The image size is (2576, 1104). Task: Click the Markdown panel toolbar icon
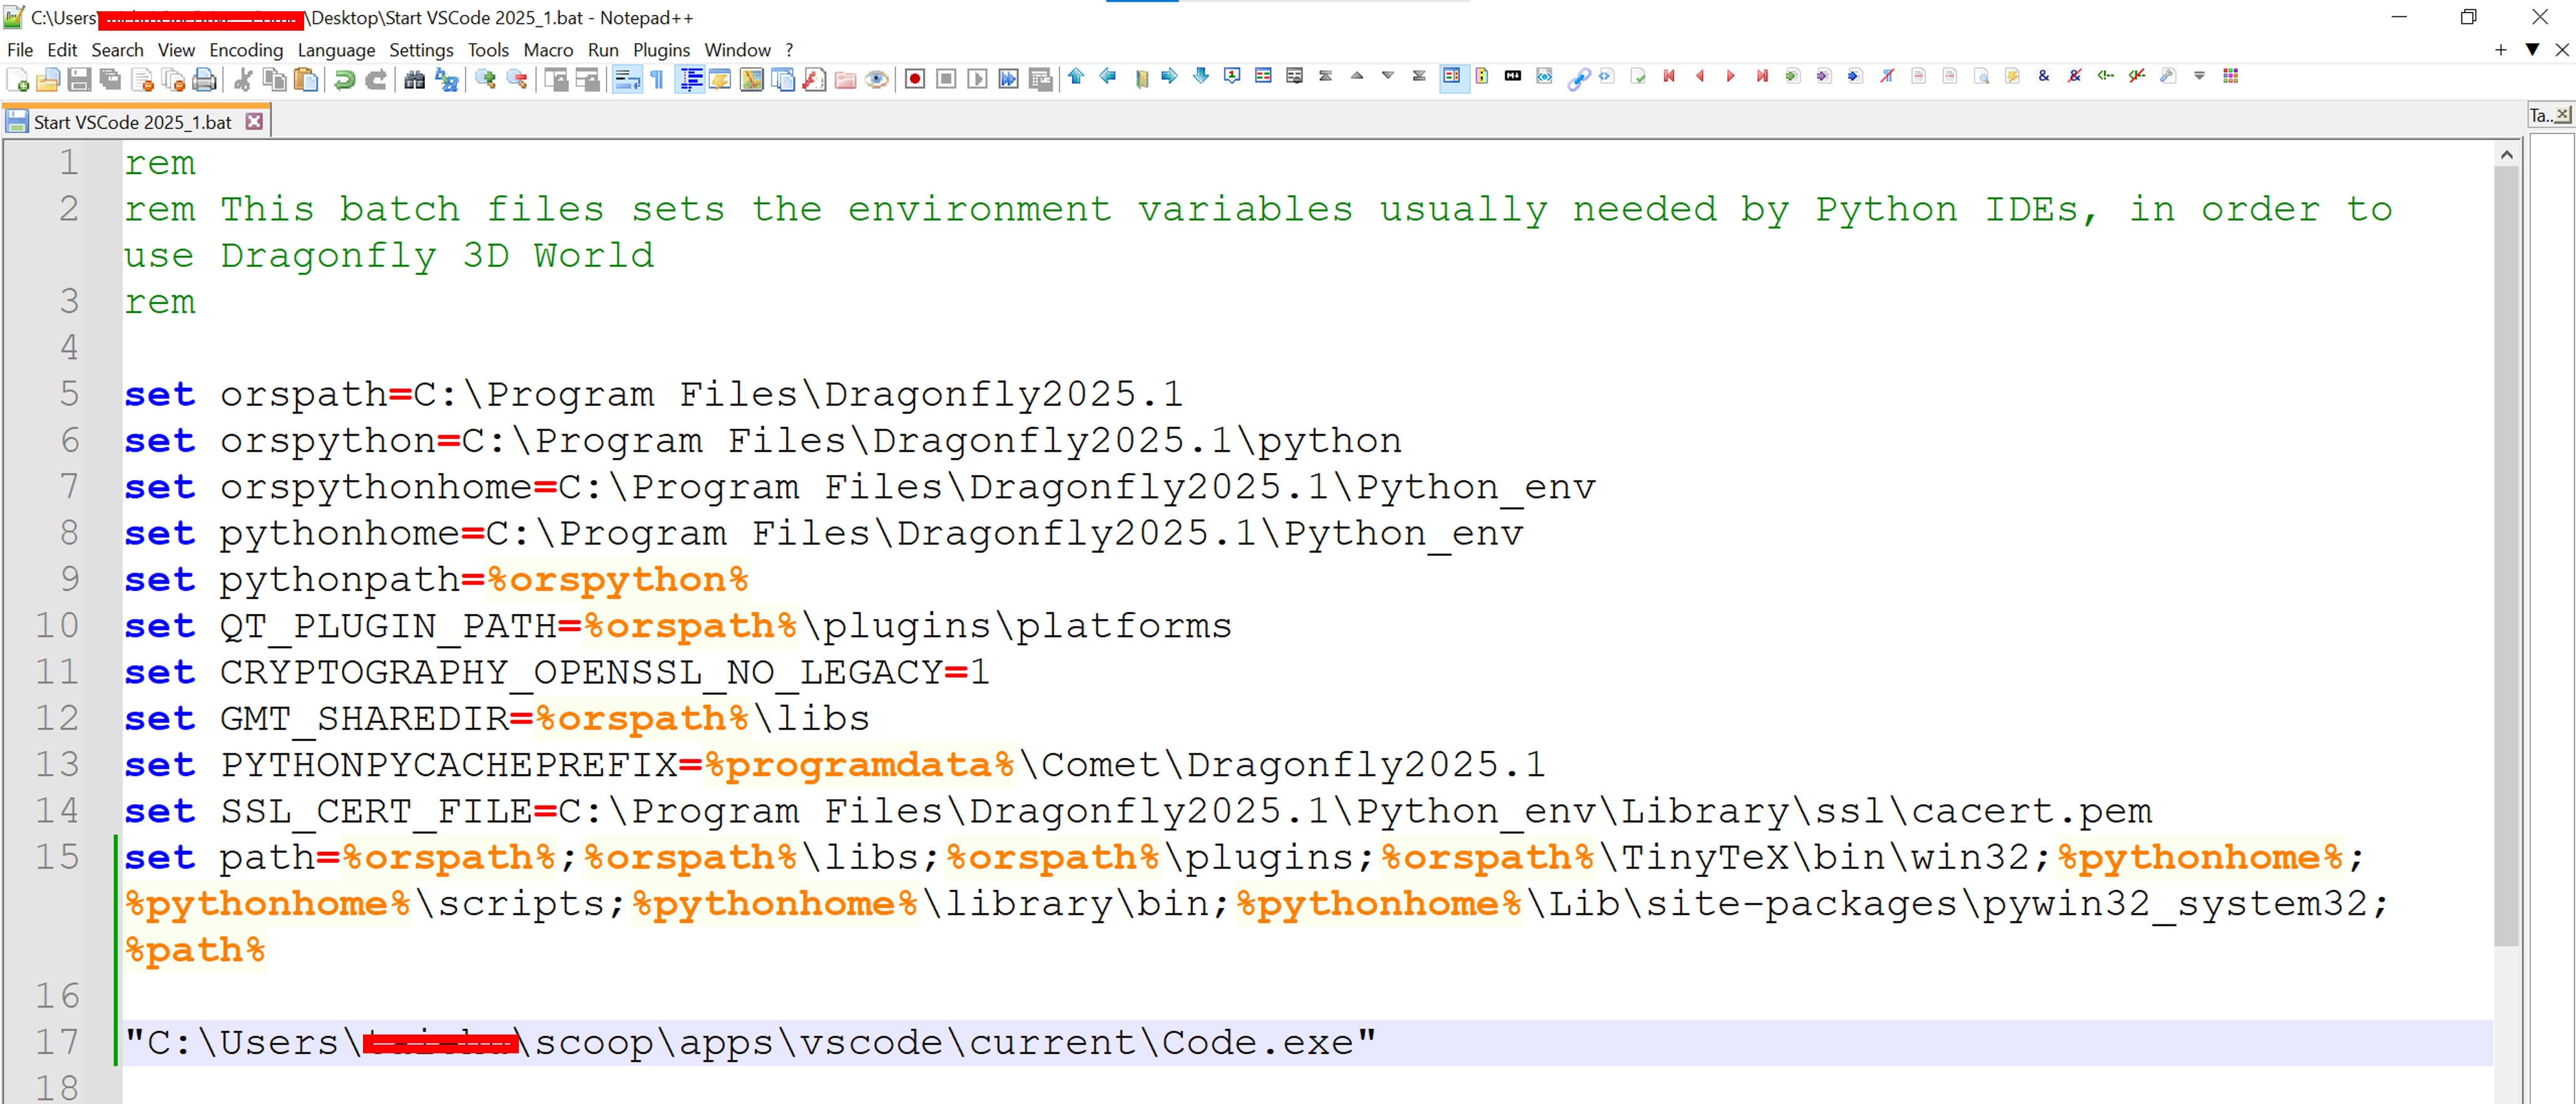[x=1512, y=76]
